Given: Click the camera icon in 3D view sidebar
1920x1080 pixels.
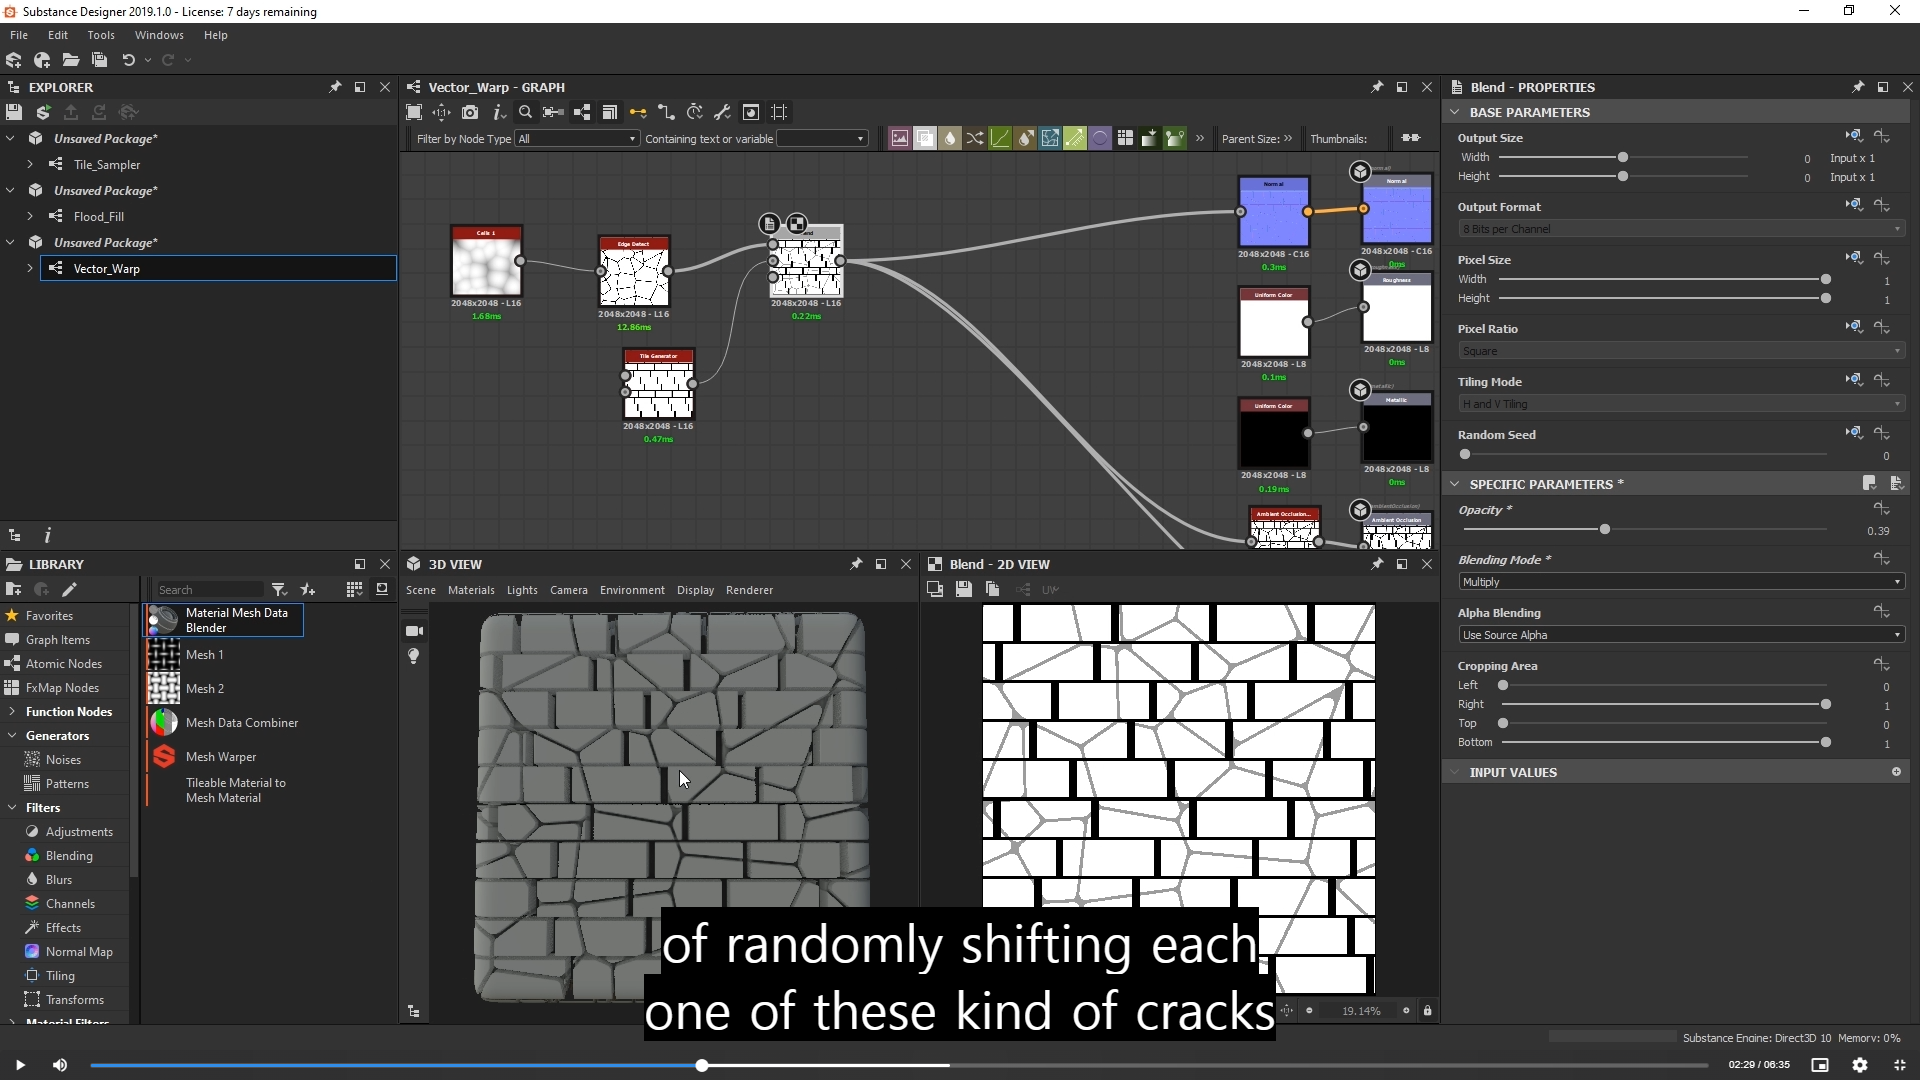Looking at the screenshot, I should pyautogui.click(x=414, y=631).
